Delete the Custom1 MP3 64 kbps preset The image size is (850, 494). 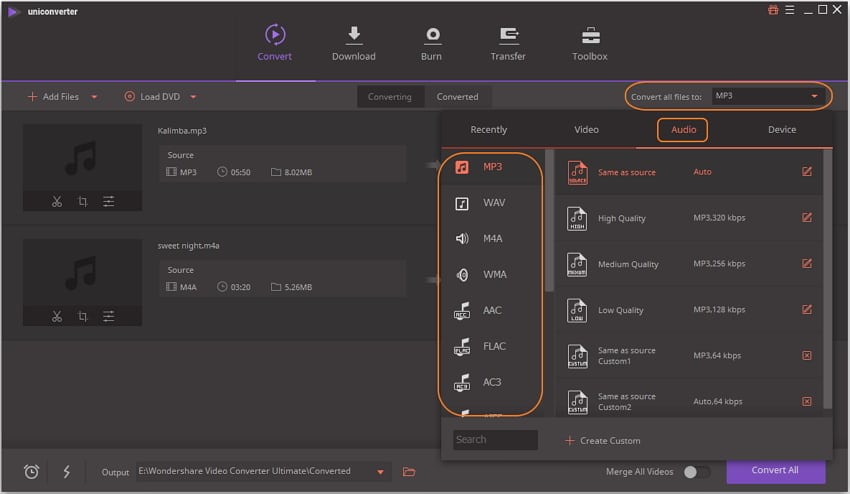[x=806, y=355]
